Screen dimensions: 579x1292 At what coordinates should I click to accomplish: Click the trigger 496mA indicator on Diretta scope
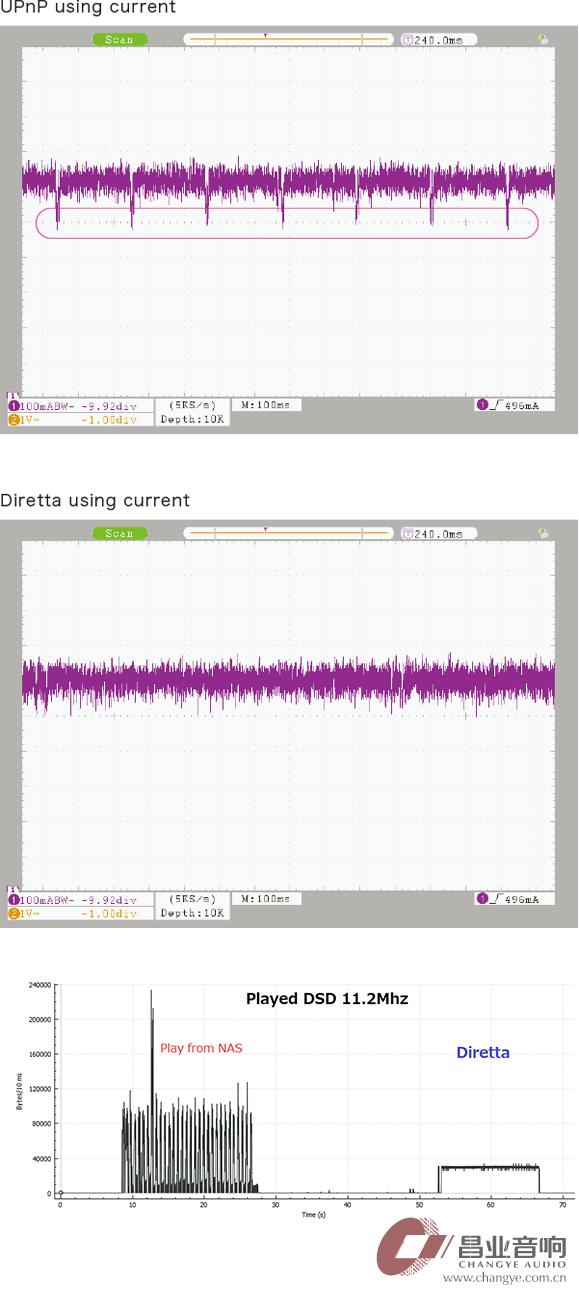pos(514,899)
